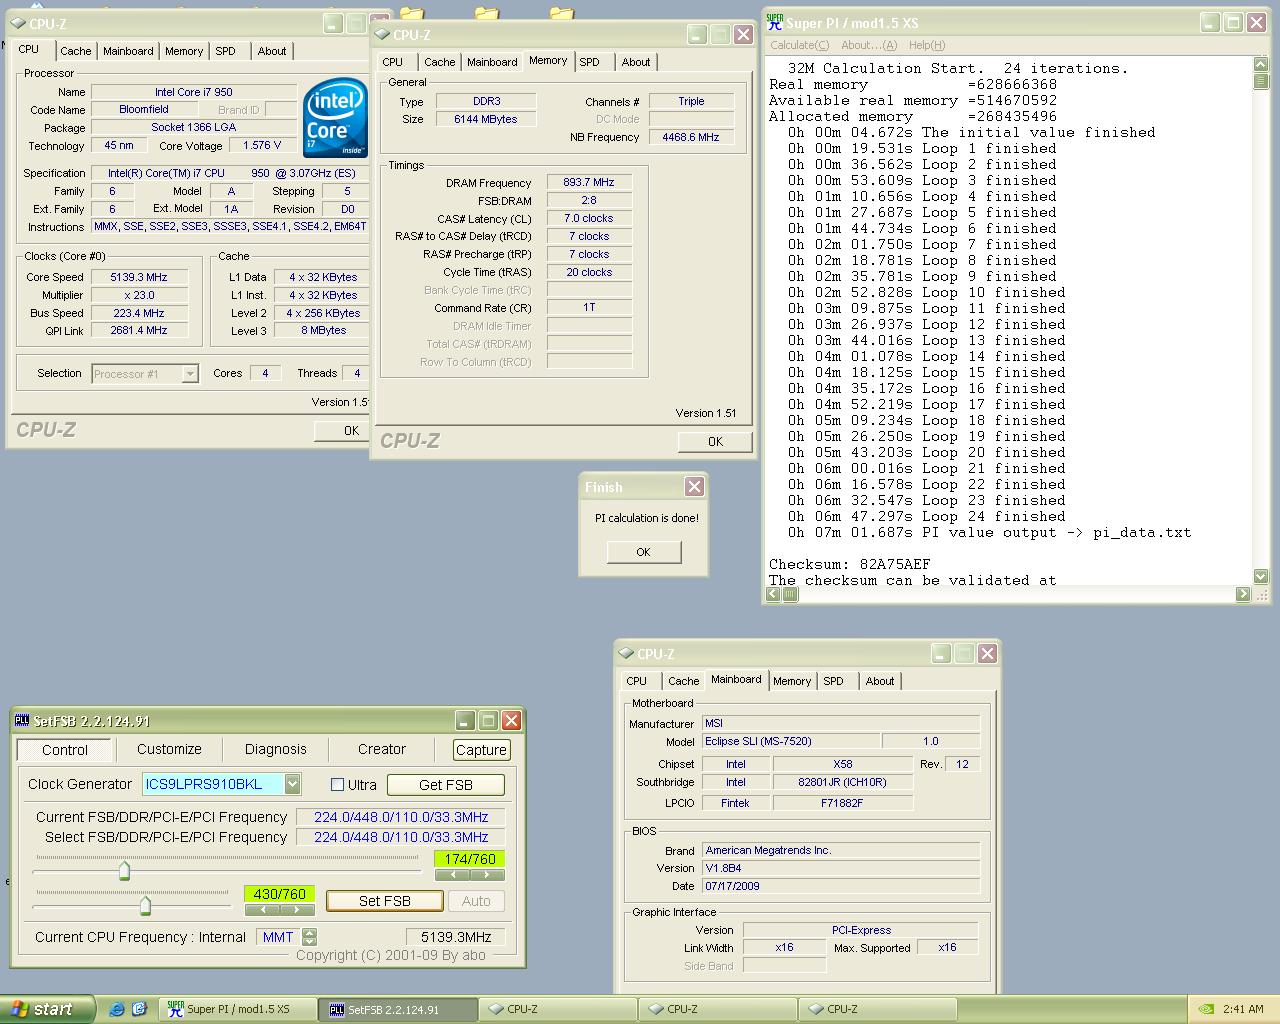Open the Control tab in SetFSB

65,750
